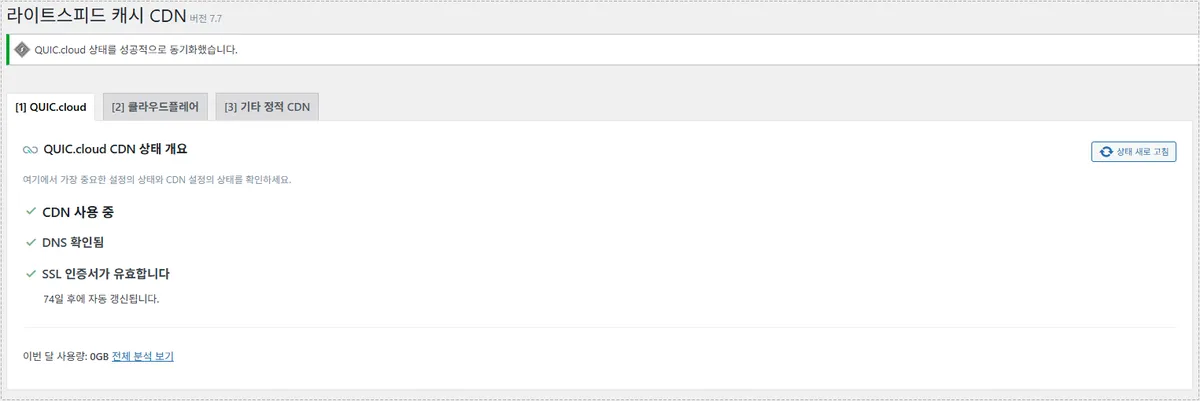
Task: Switch to the [1] QUIC.cloud tab
Action: [51, 107]
